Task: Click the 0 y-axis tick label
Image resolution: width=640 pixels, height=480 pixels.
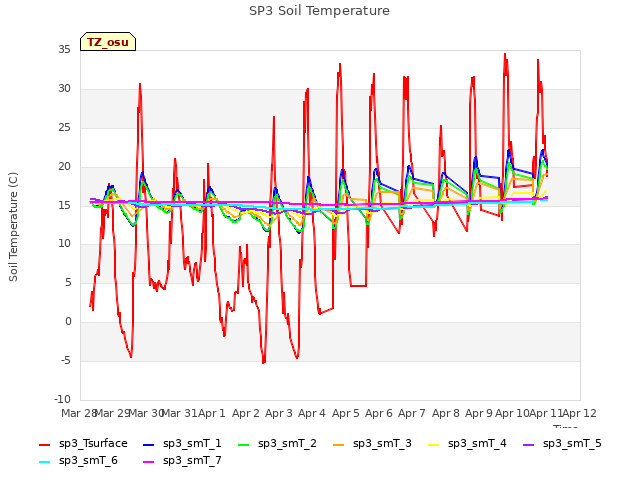Action: 68,322
